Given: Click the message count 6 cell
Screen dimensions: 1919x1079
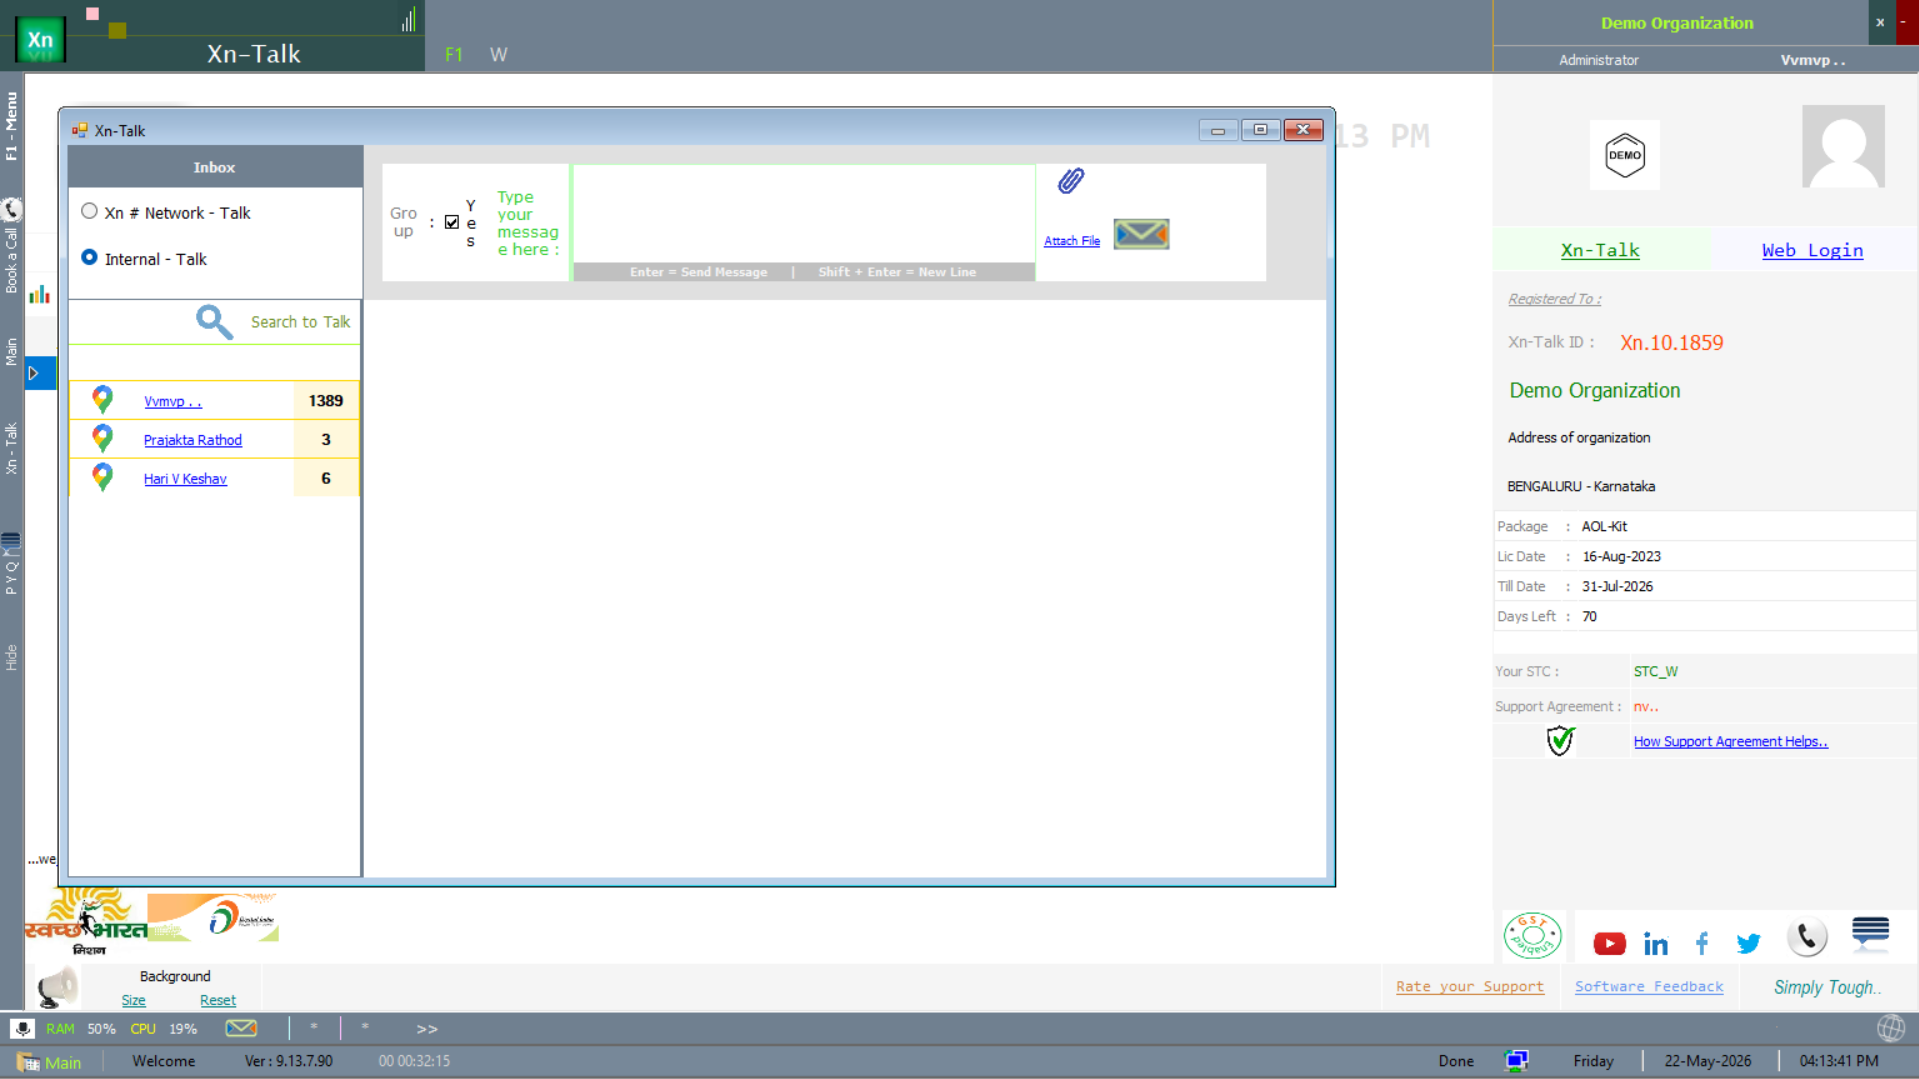Looking at the screenshot, I should point(326,478).
